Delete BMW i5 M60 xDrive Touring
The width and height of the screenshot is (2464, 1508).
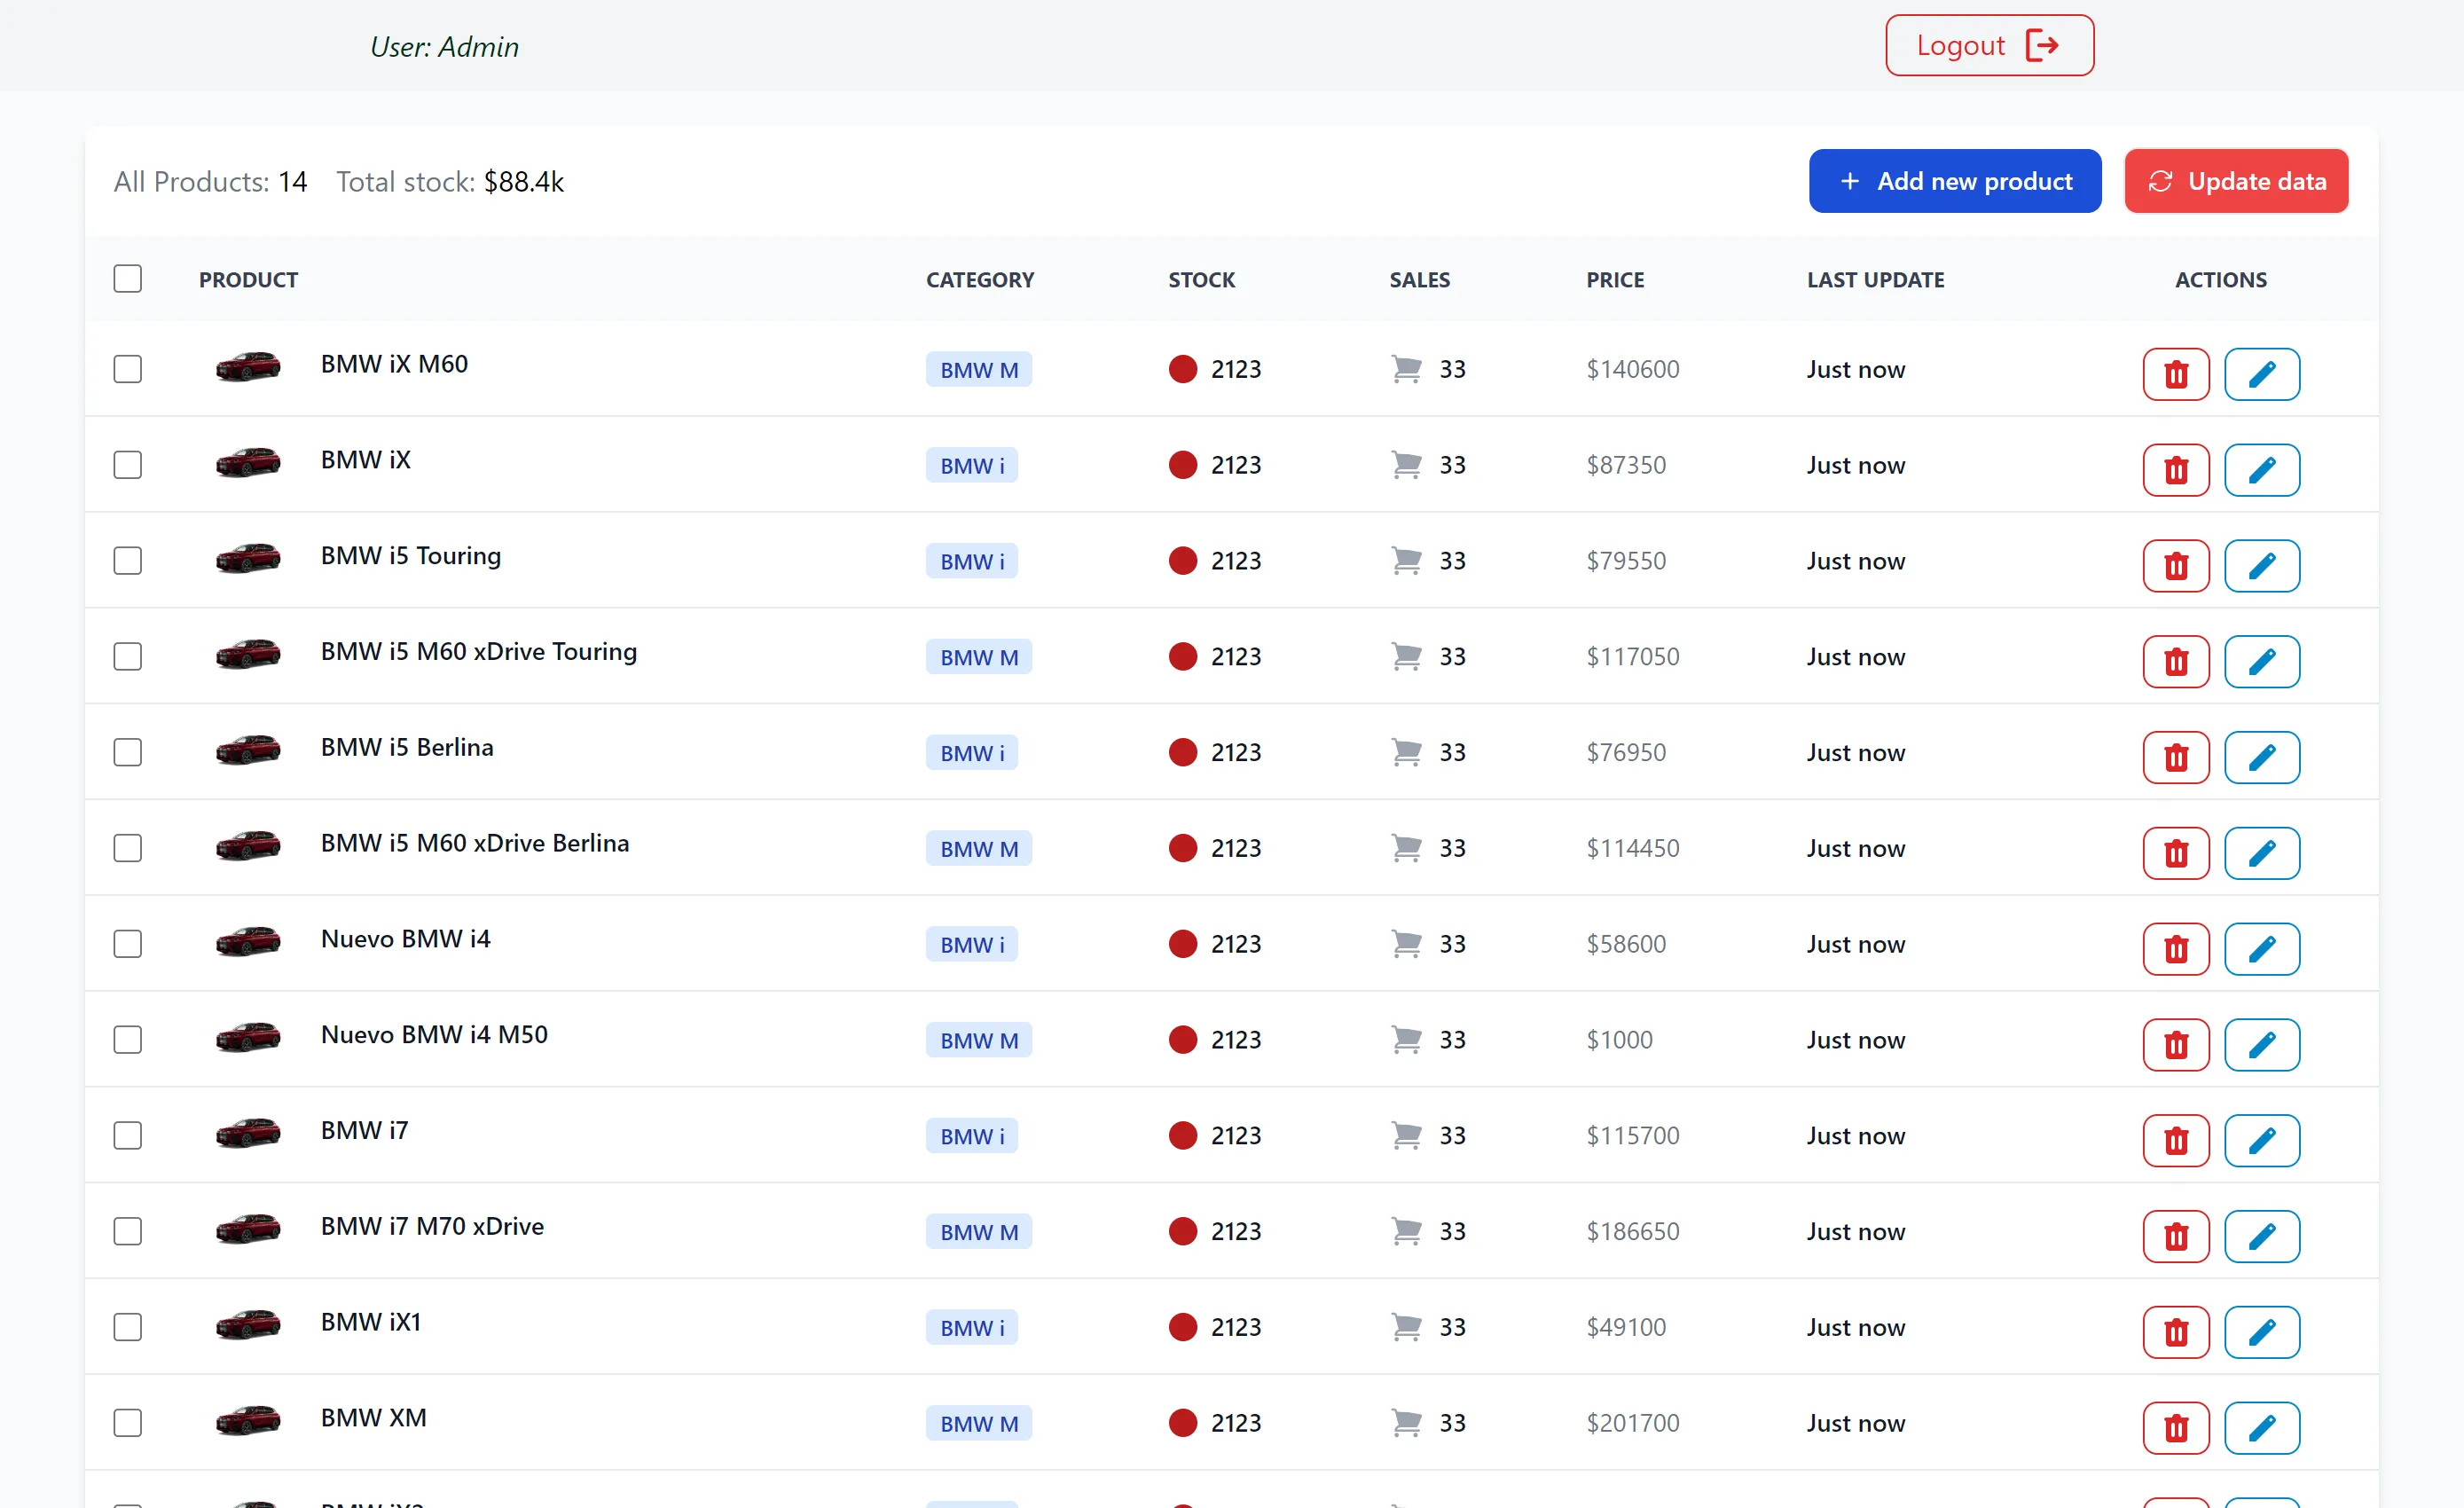point(2176,662)
